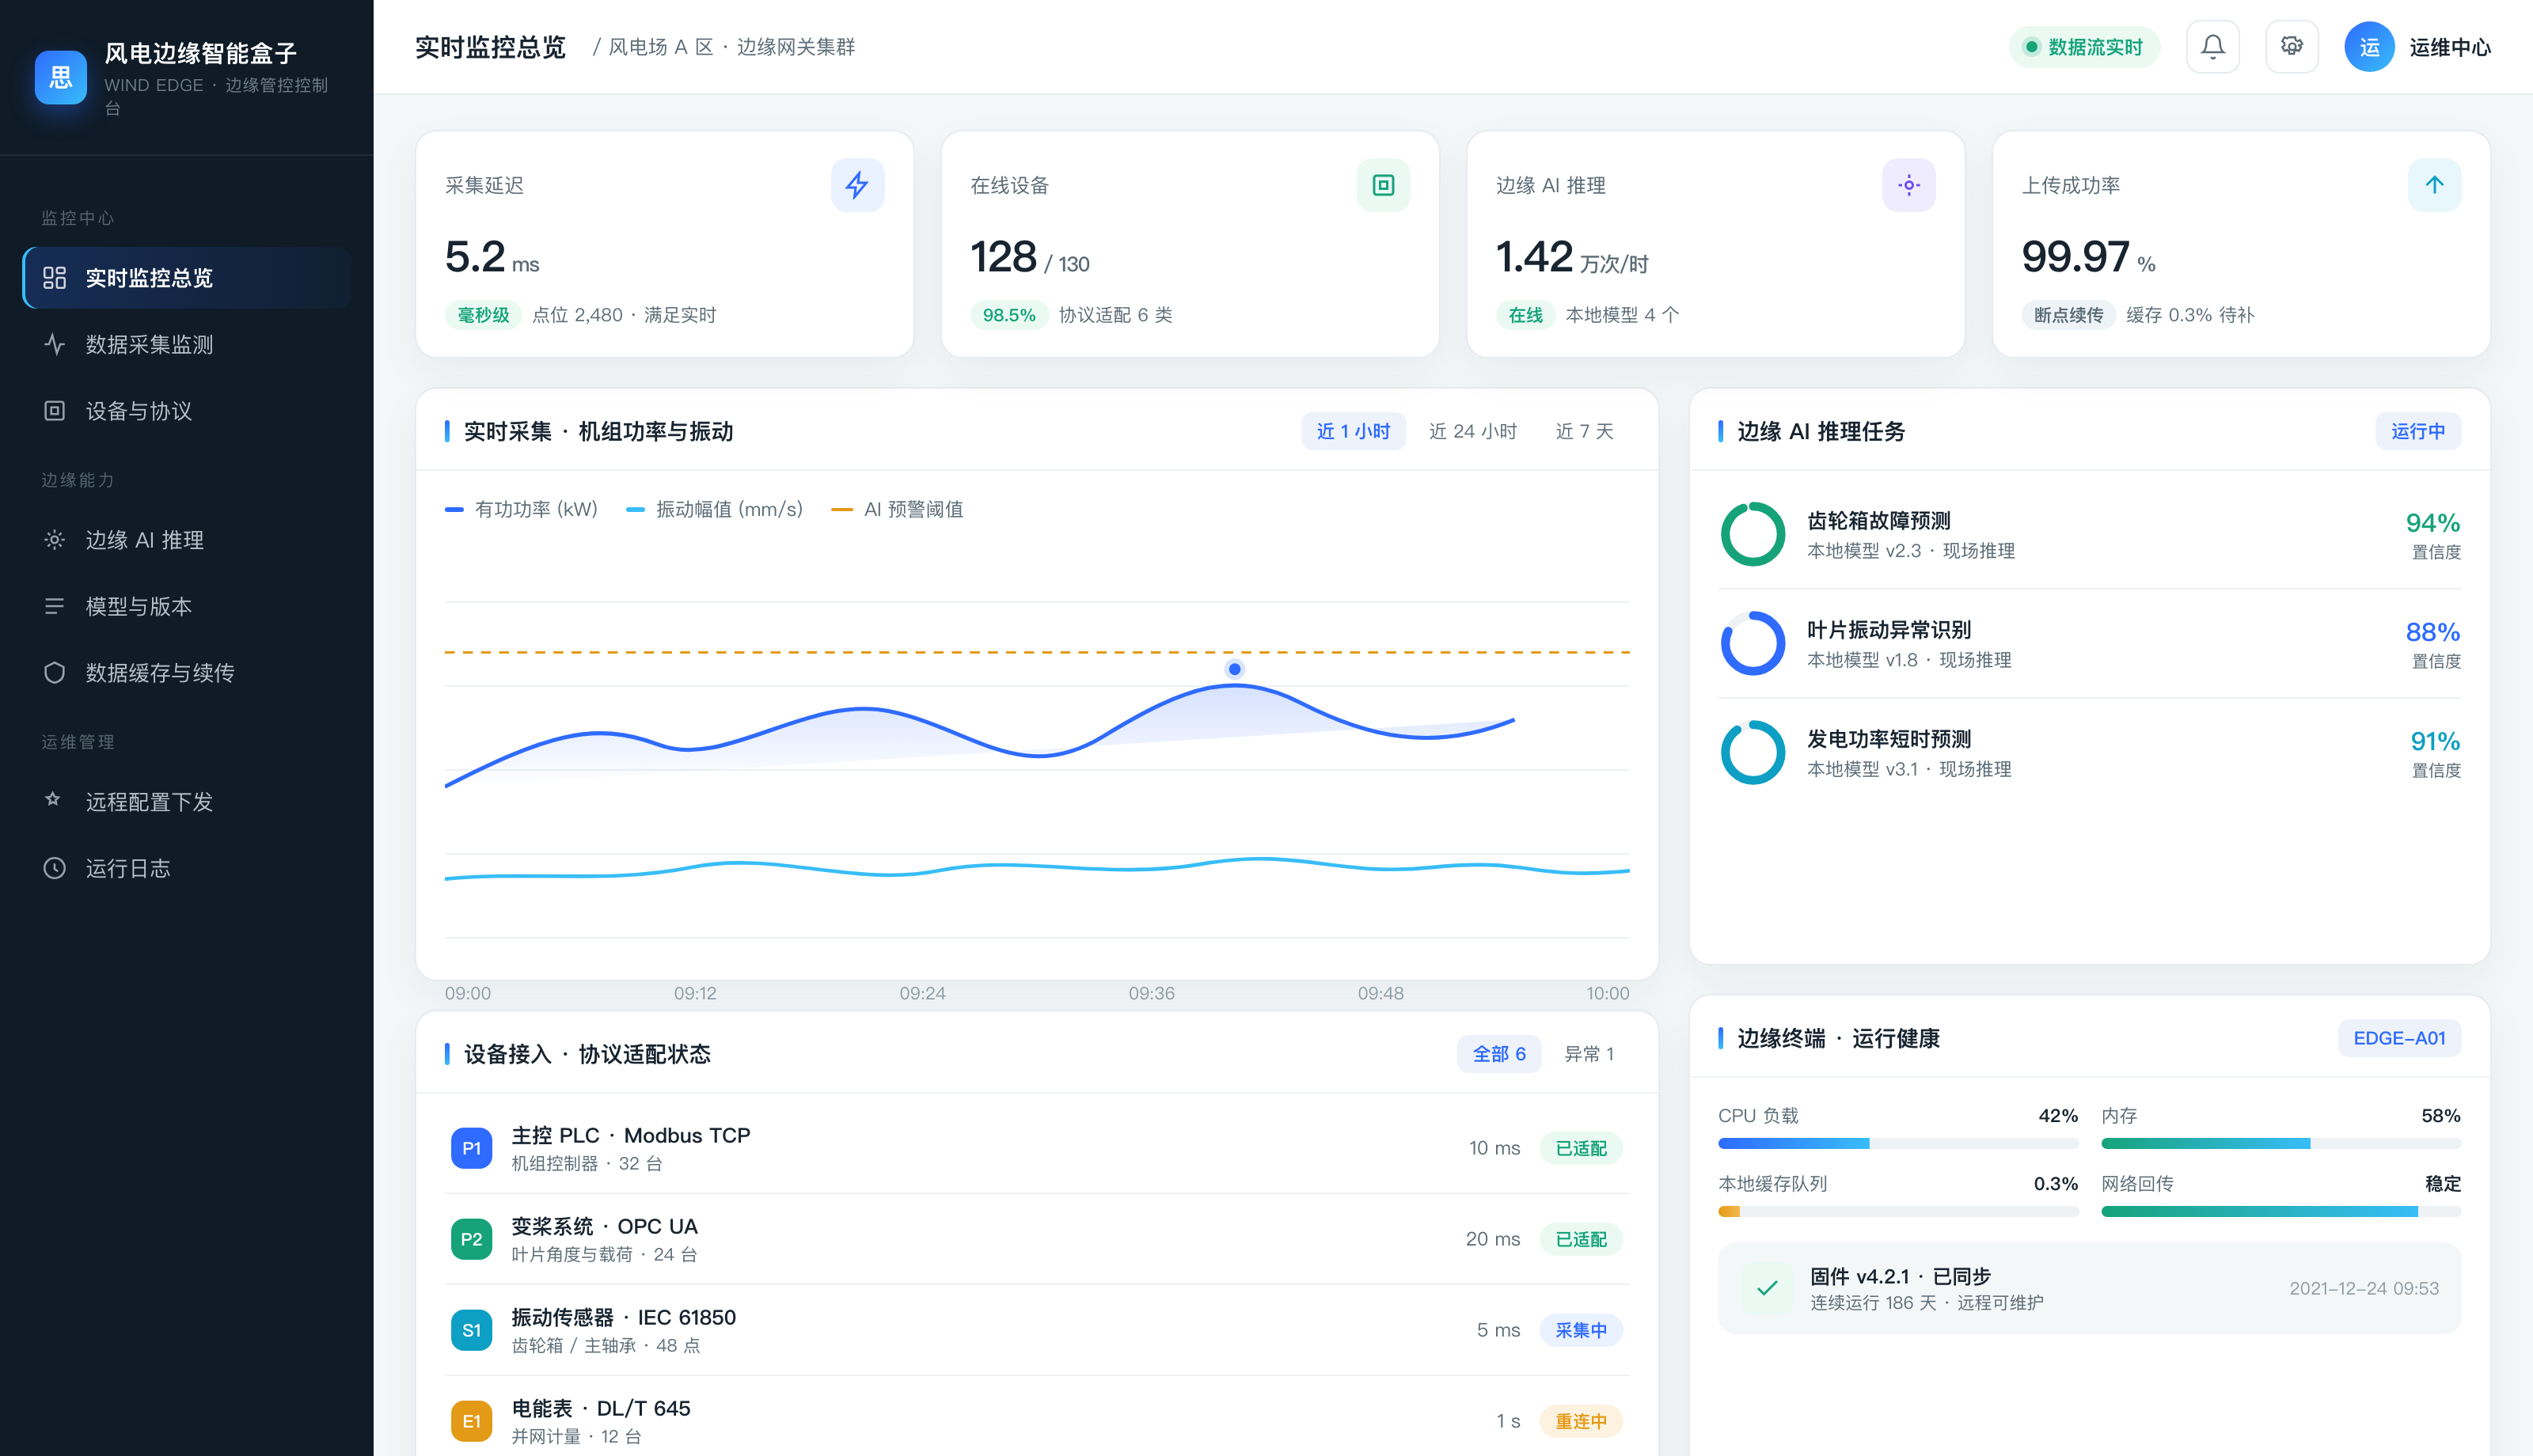Open 设备与协议 menu item
This screenshot has height=1456, width=2533.
(x=186, y=411)
